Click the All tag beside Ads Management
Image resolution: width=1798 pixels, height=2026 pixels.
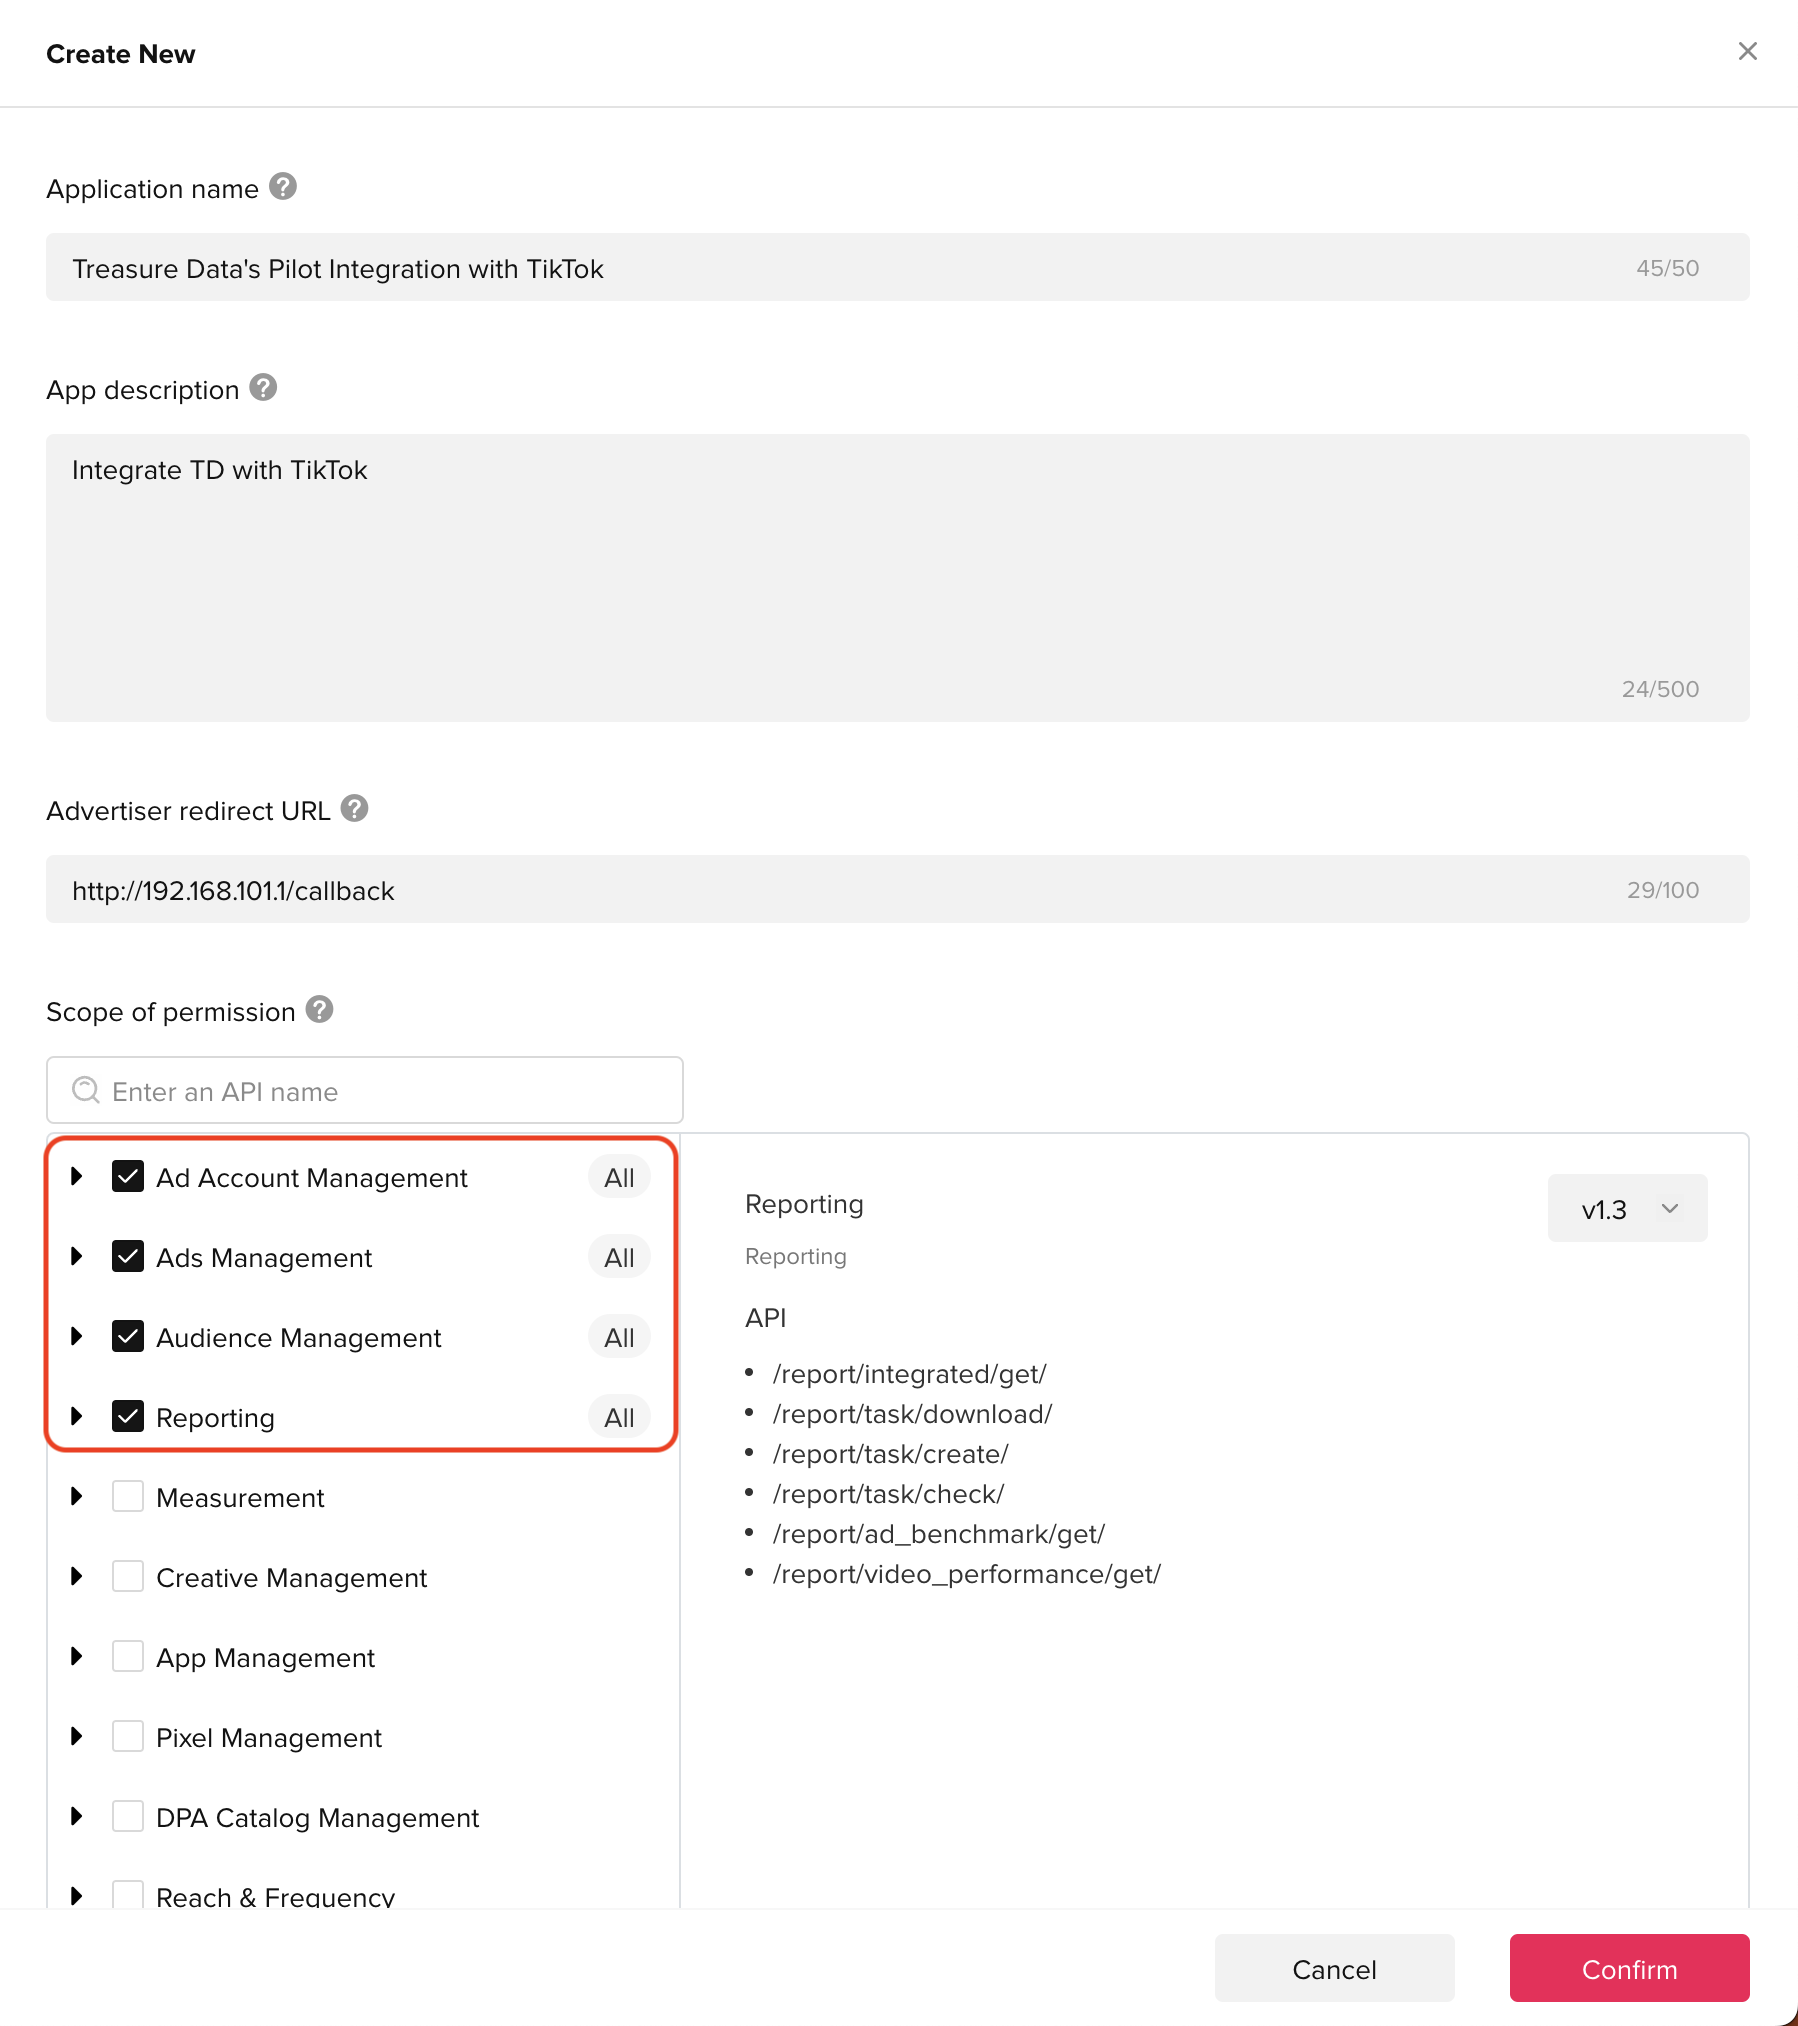click(x=619, y=1258)
